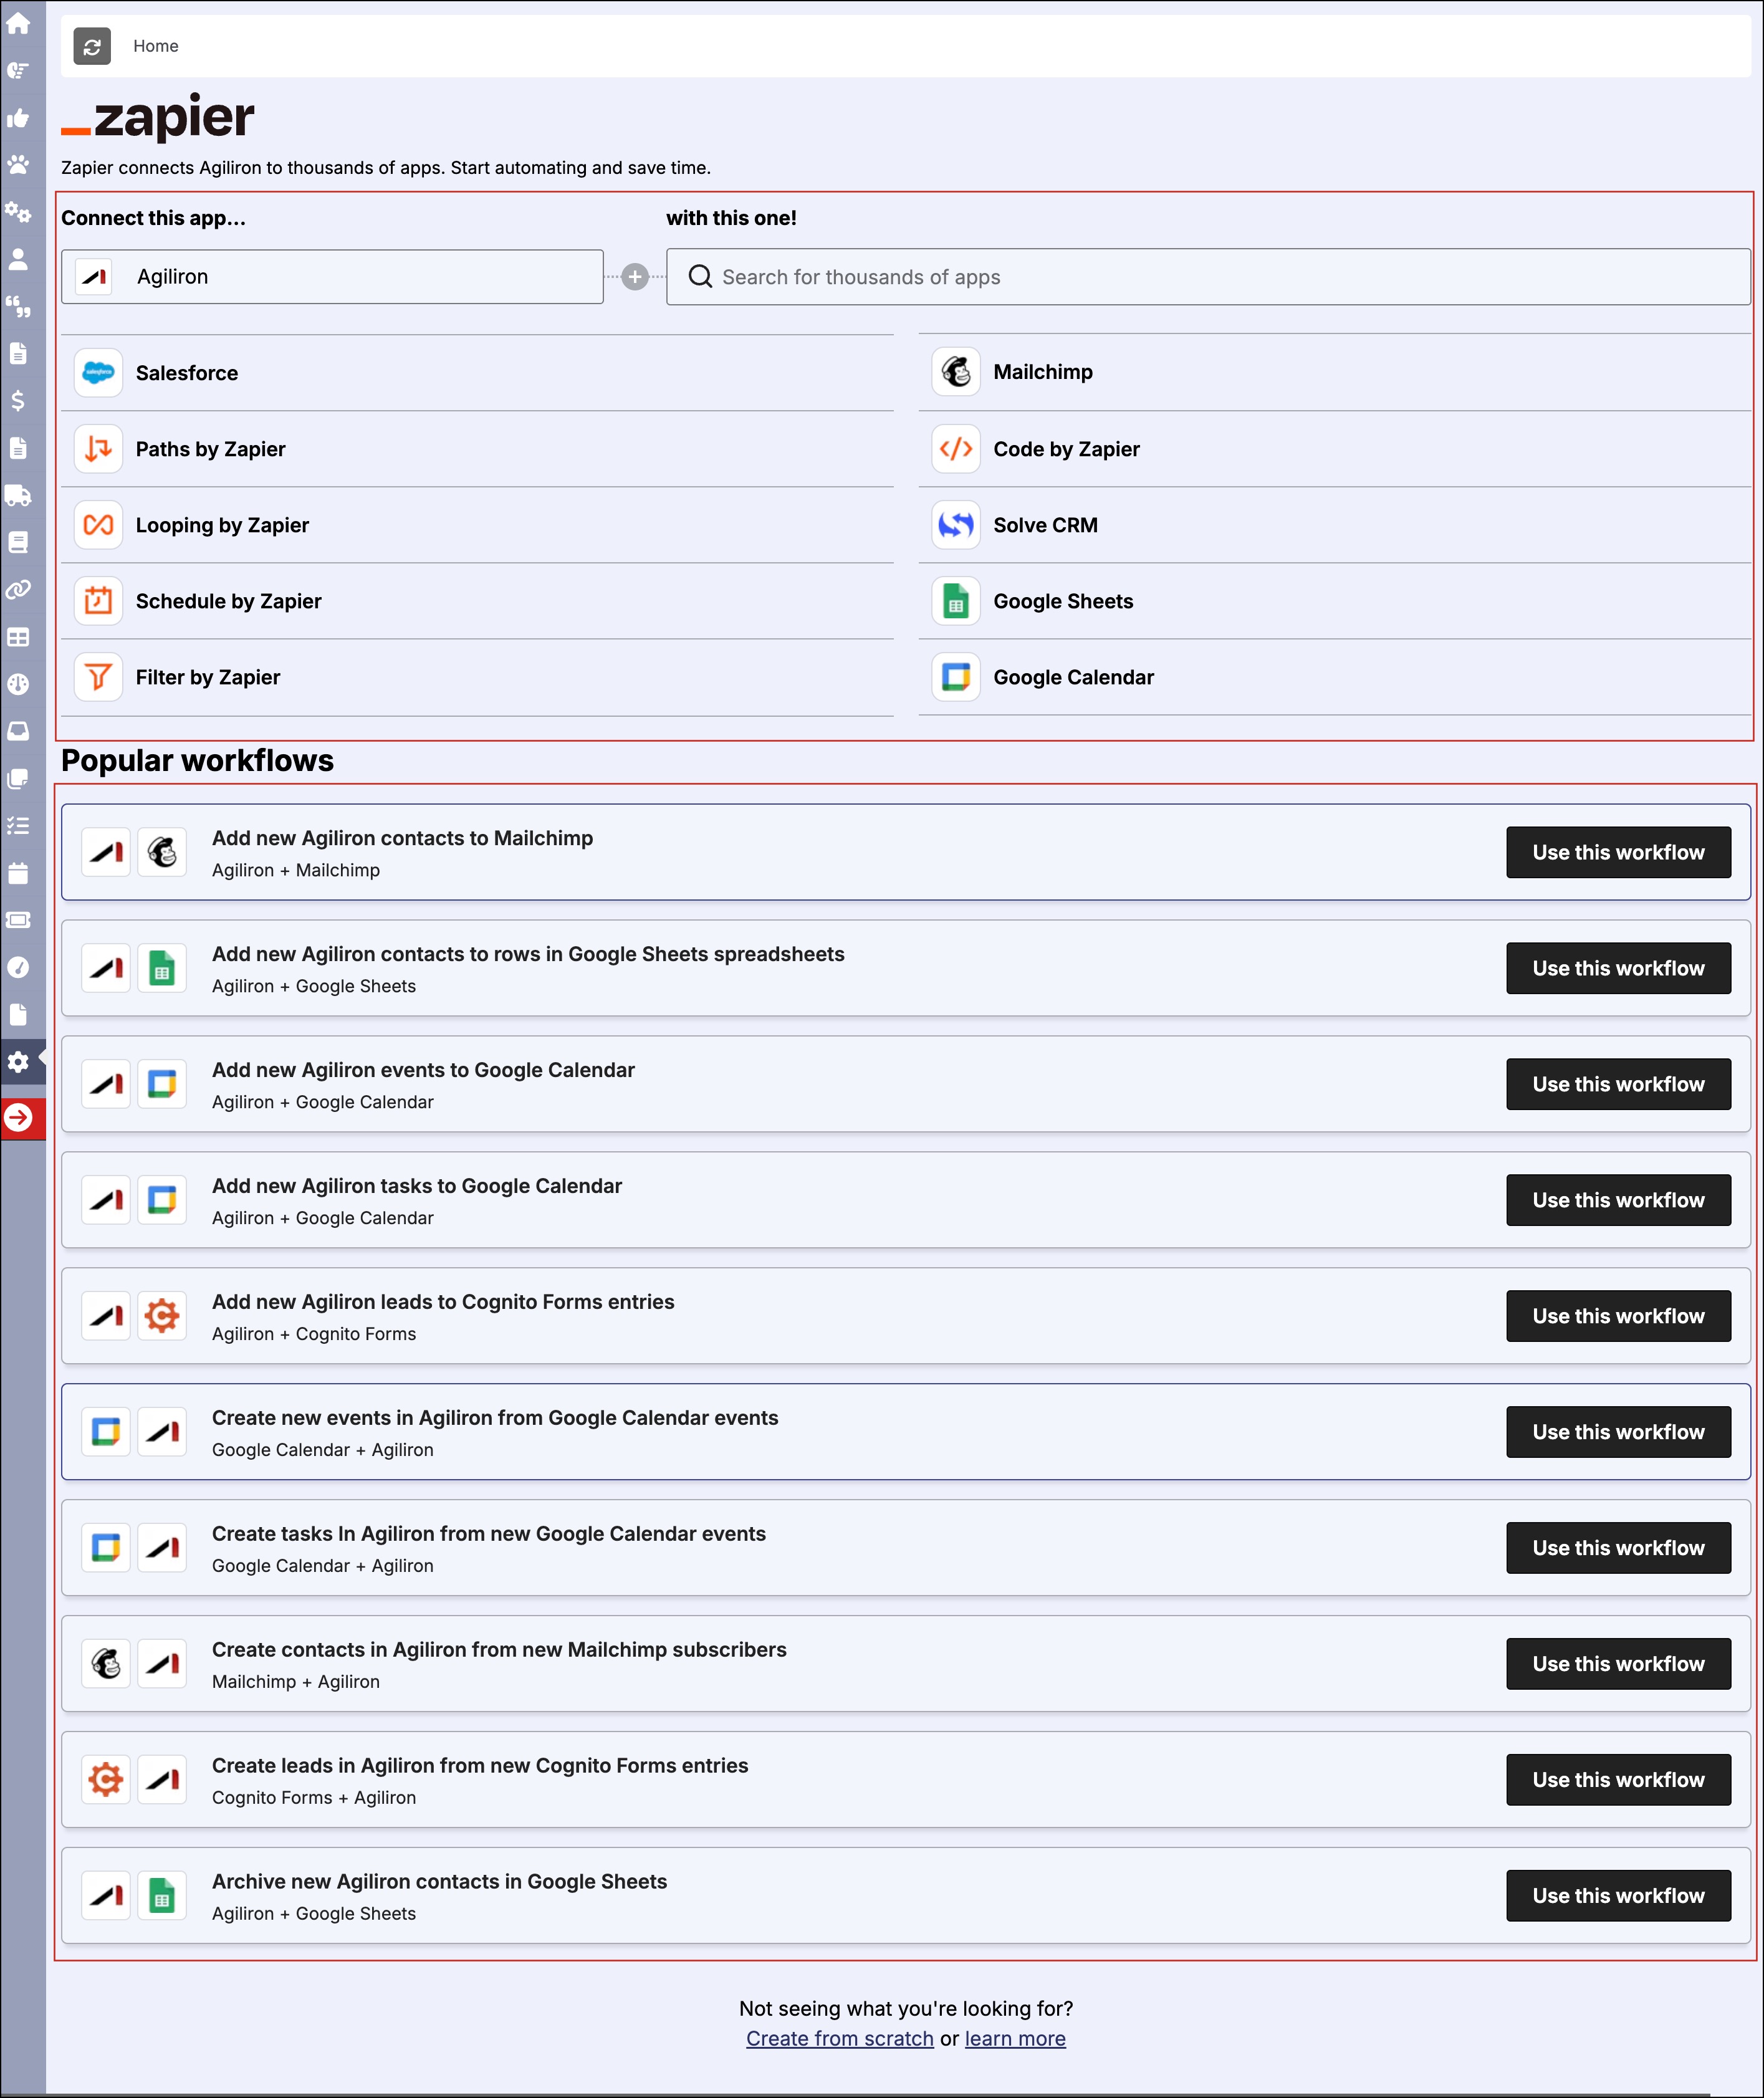Viewport: 1764px width, 2098px height.
Task: Select Salesforce from the app list
Action: pyautogui.click(x=187, y=373)
